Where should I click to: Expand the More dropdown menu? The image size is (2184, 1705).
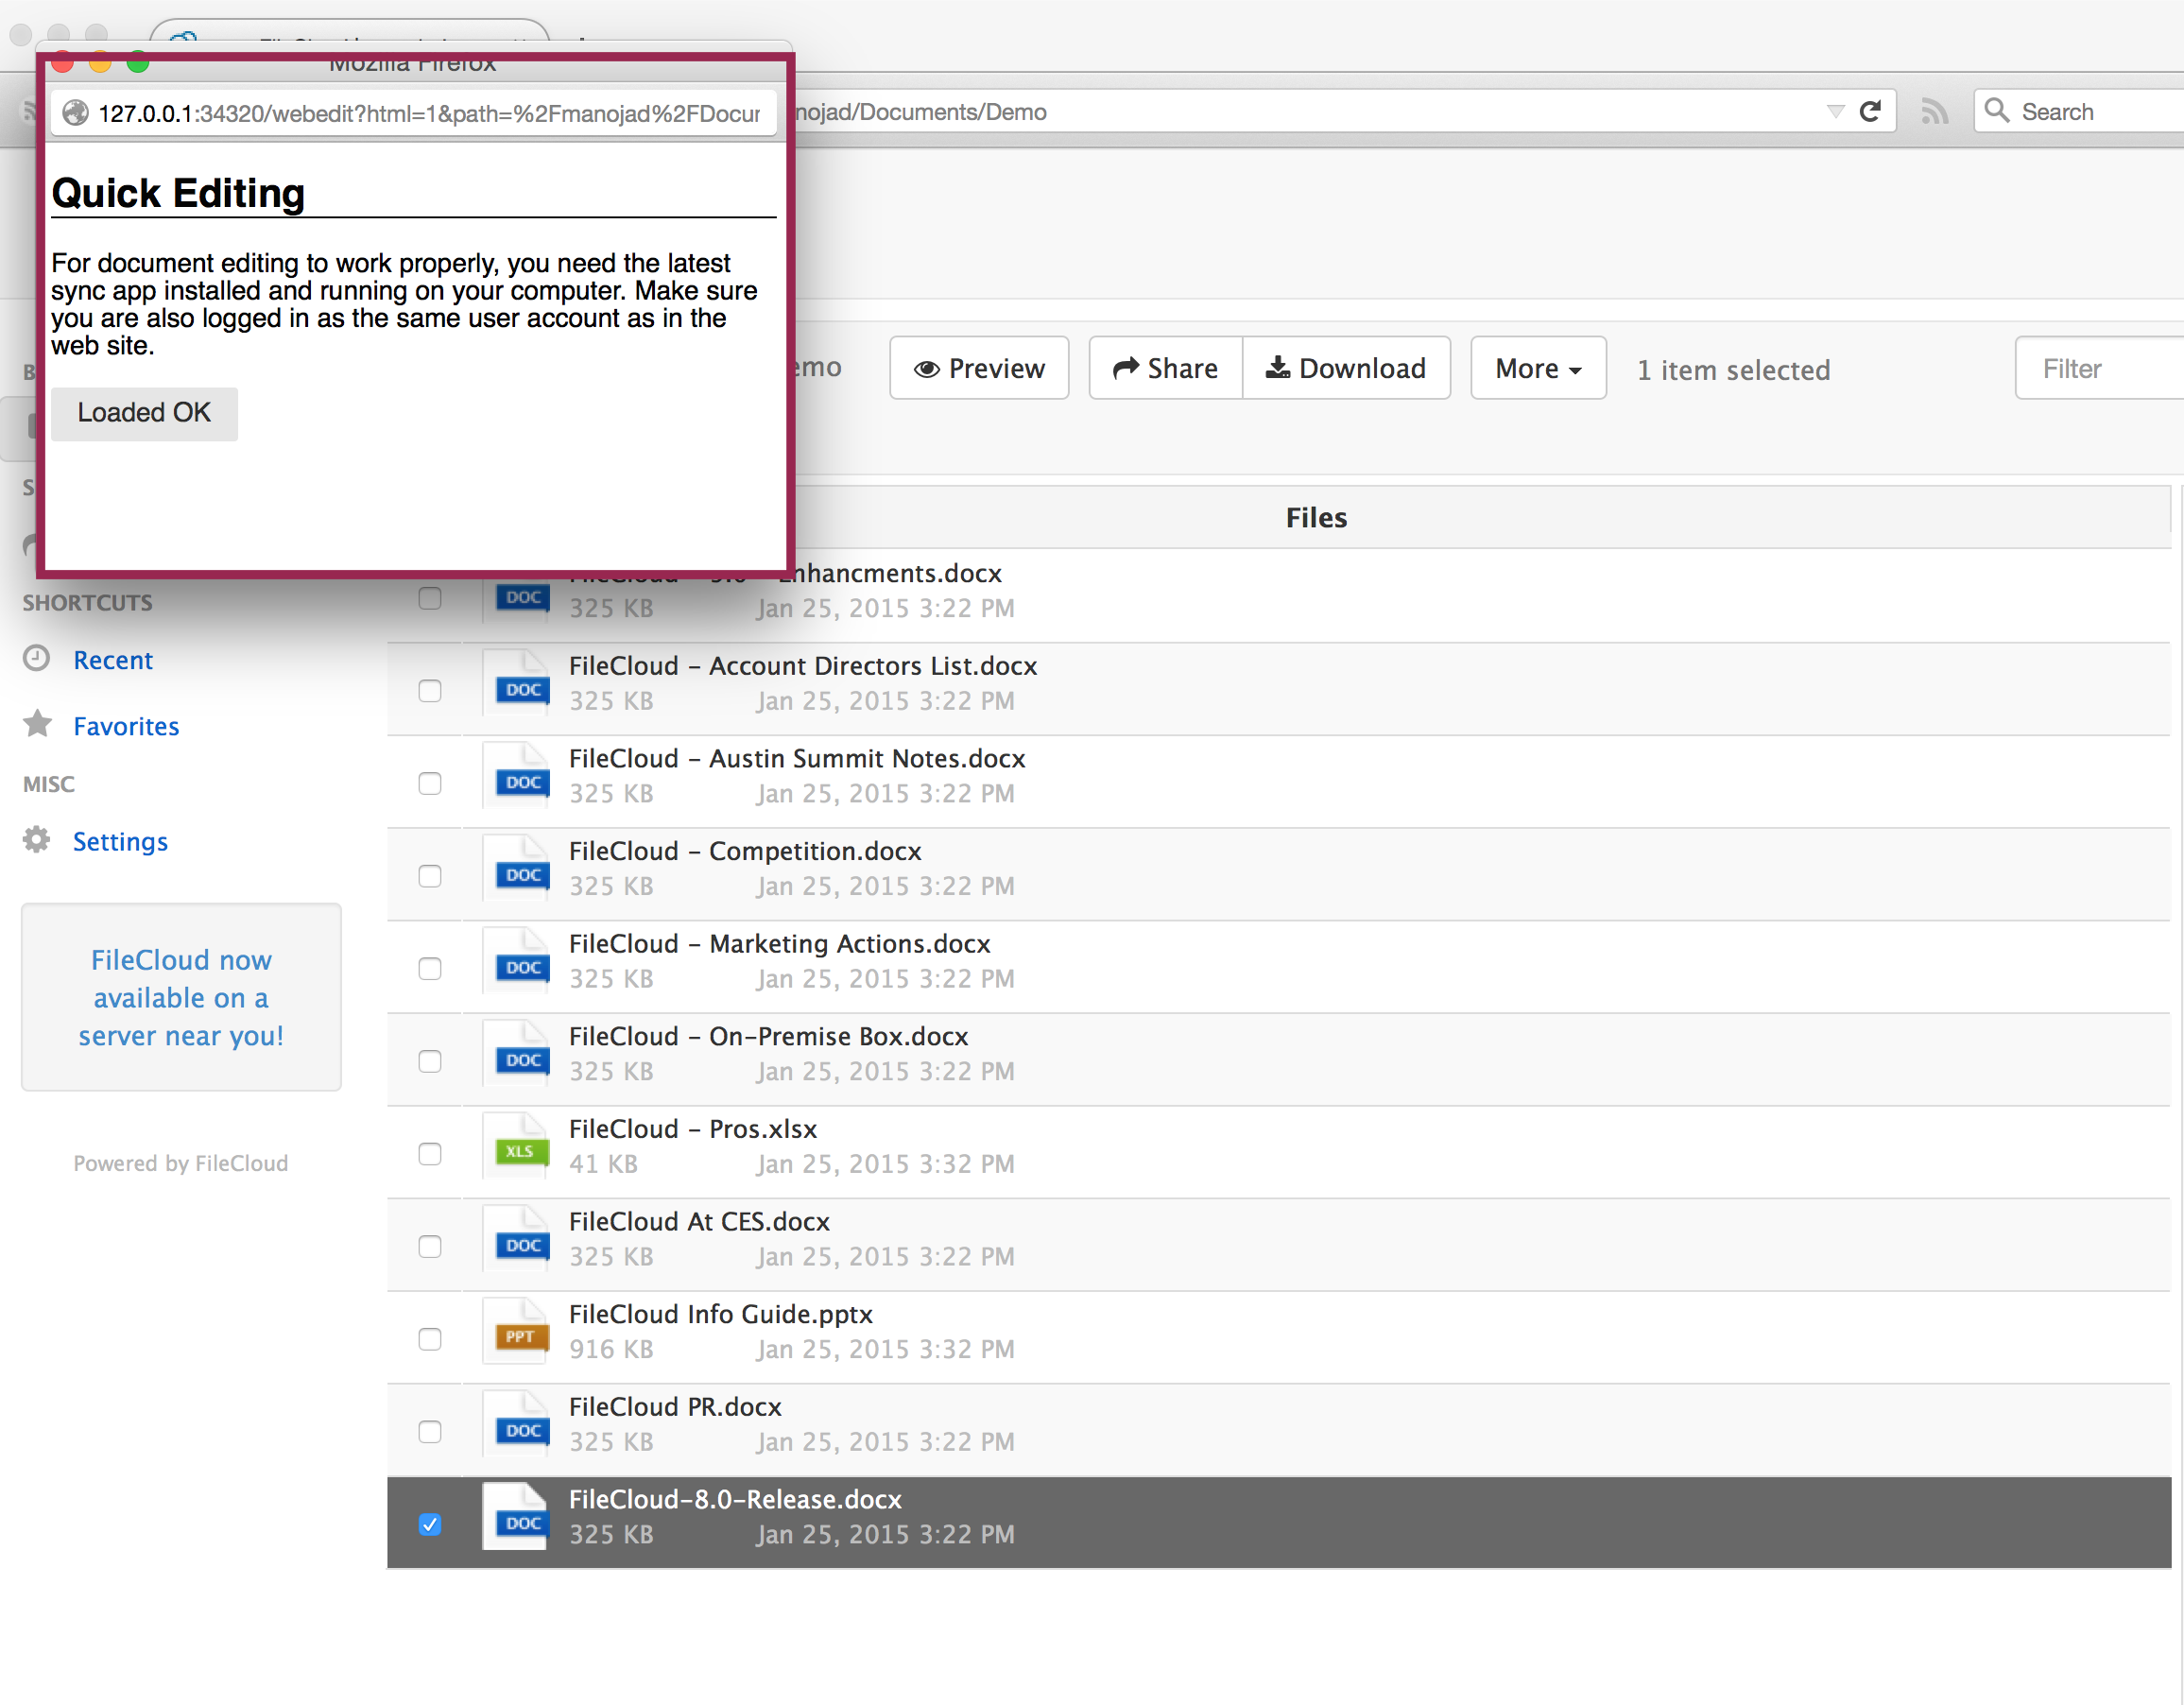coord(1538,369)
